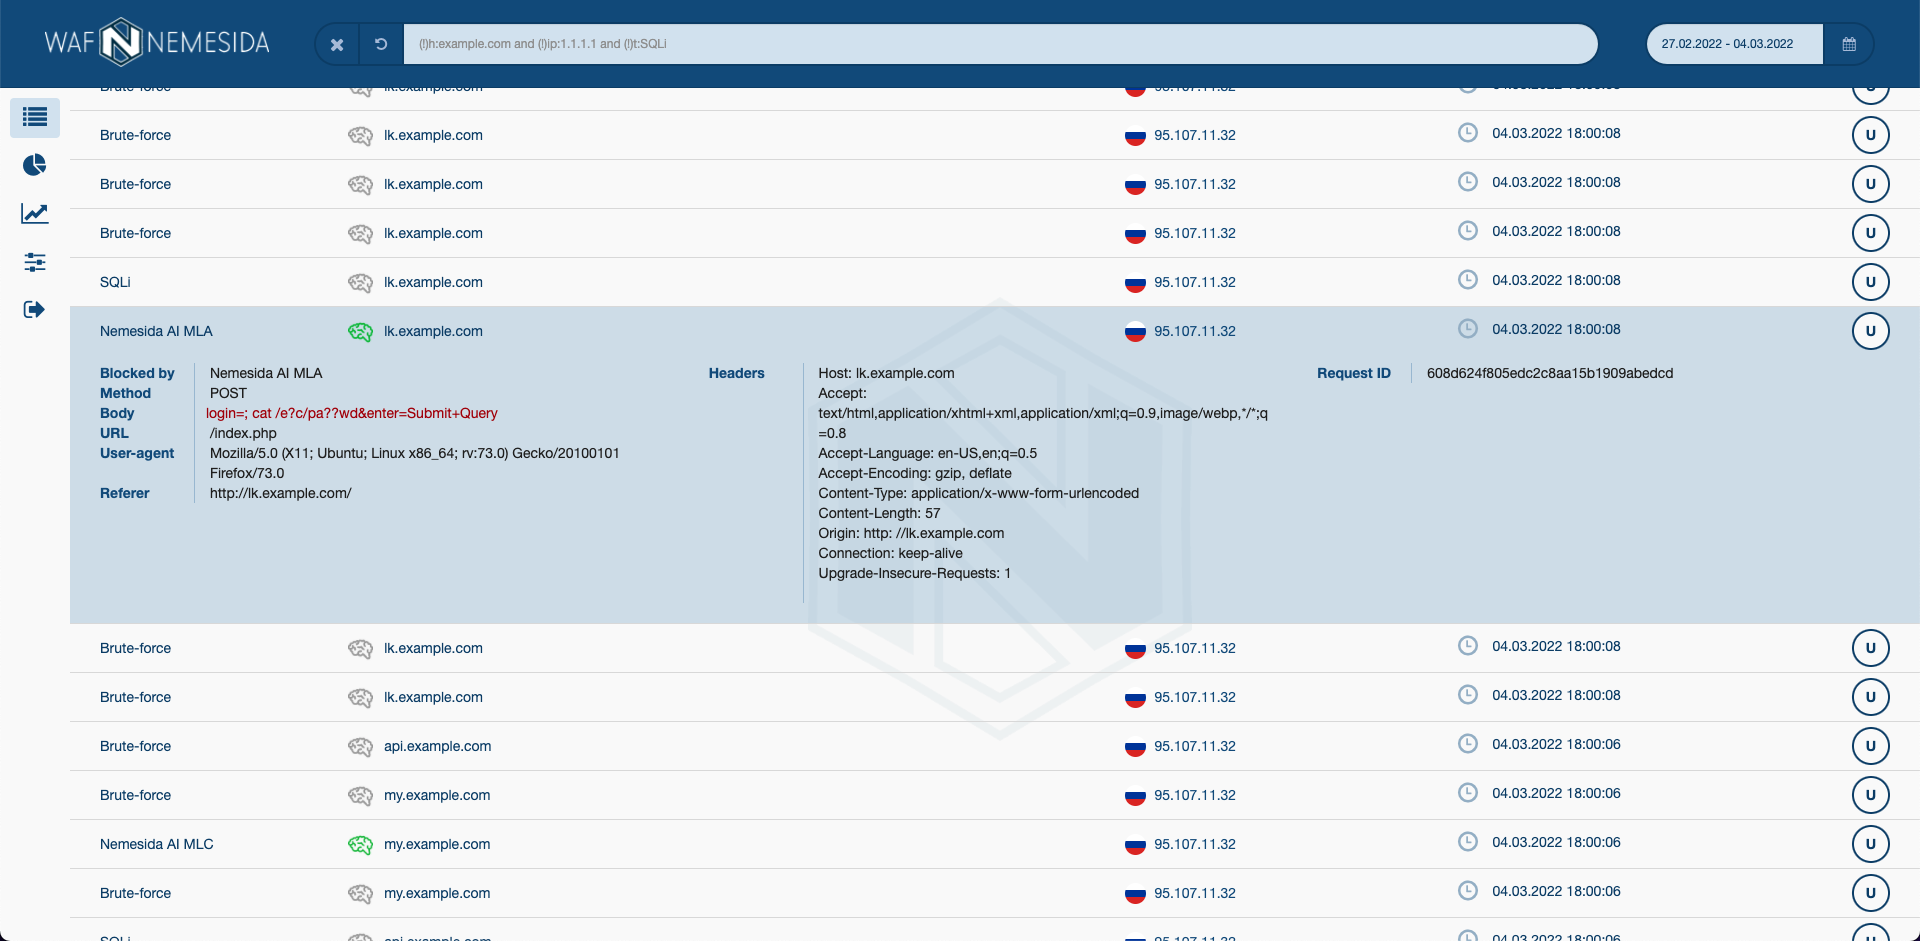1920x941 pixels.
Task: Open the line graph statistics in sidebar
Action: pyautogui.click(x=35, y=213)
